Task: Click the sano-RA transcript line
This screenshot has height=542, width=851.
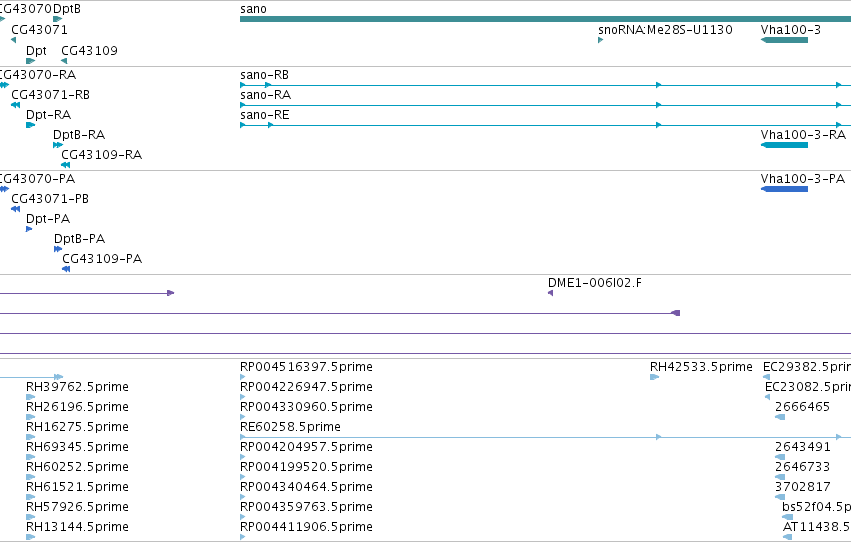Action: (545, 105)
